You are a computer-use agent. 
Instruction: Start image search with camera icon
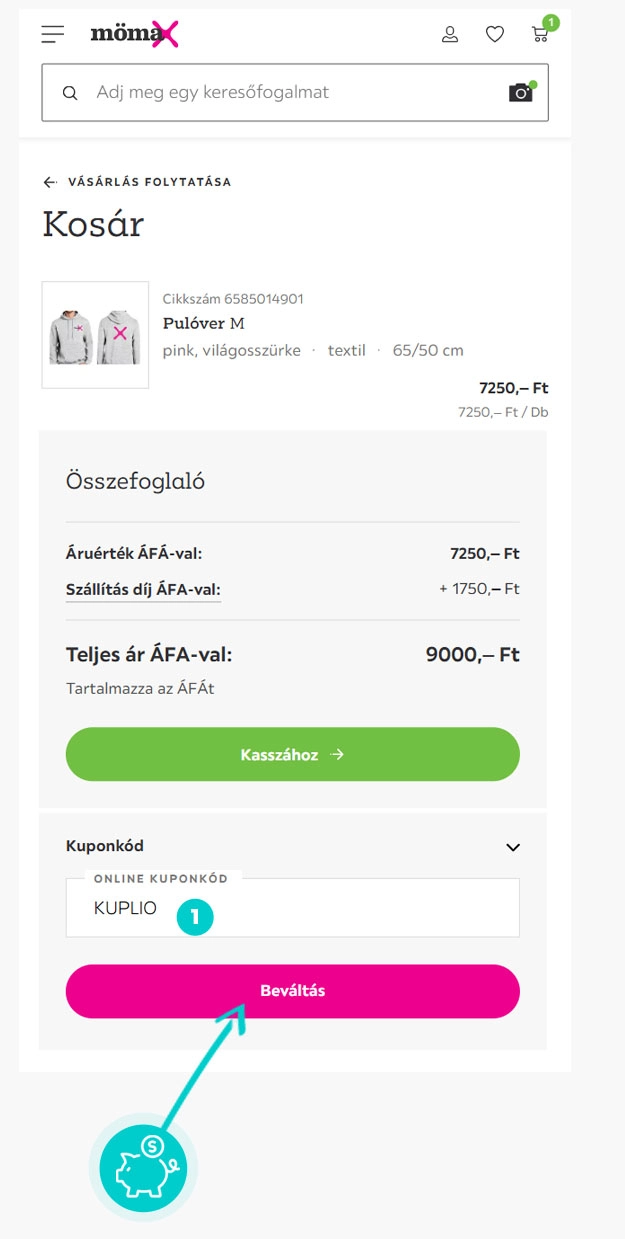tap(521, 93)
